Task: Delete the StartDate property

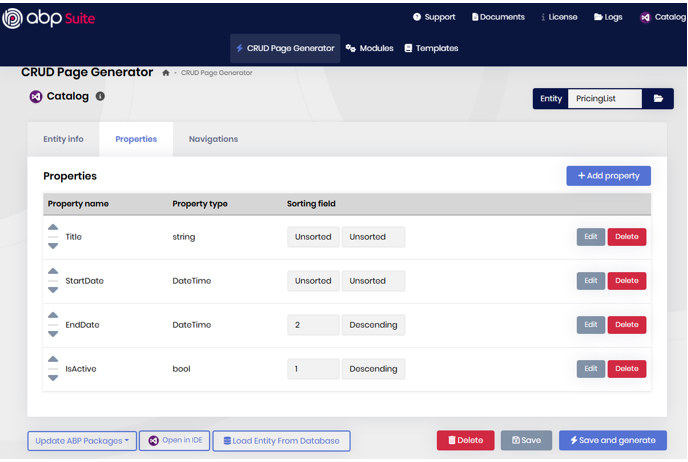Action: 627,281
